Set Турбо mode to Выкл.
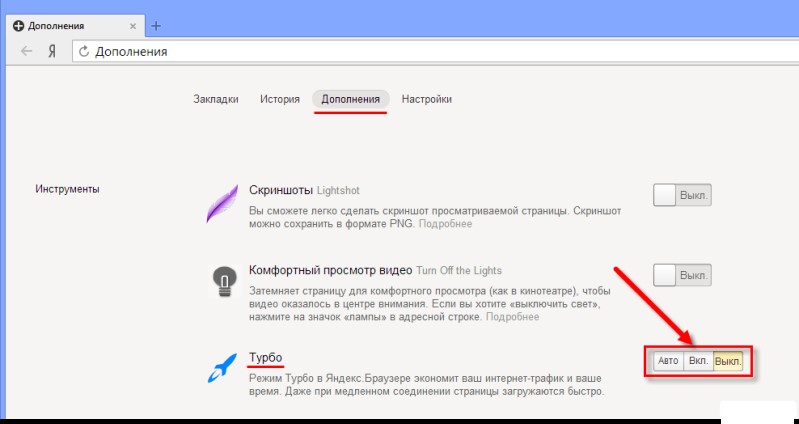Screen dimensions: 799x424 point(728,361)
